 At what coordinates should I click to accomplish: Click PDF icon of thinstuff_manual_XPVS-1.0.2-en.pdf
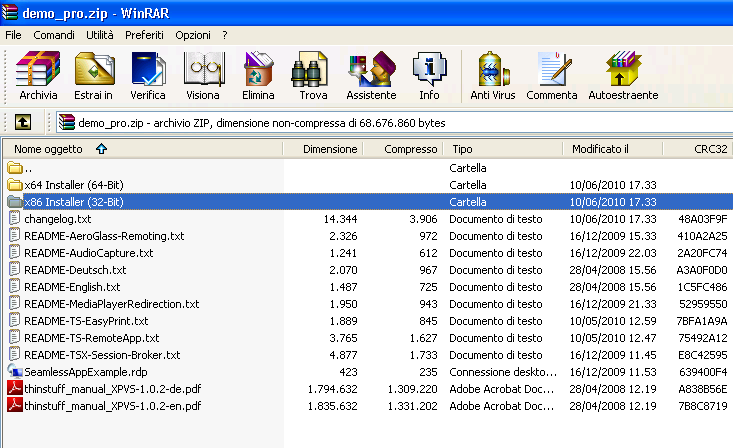[15, 405]
